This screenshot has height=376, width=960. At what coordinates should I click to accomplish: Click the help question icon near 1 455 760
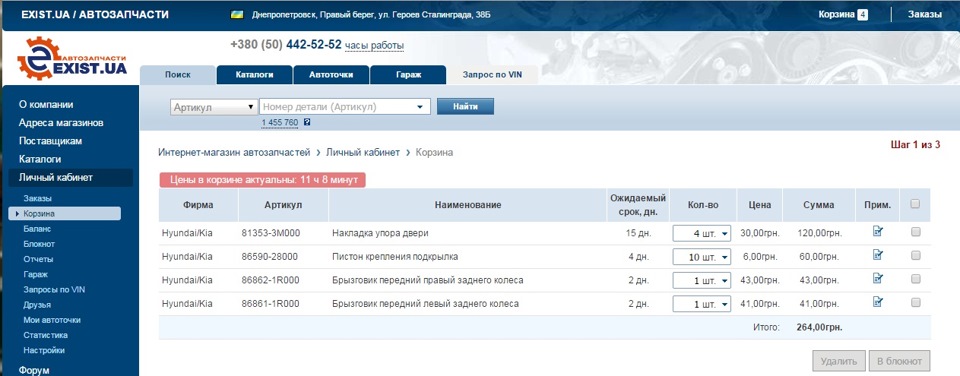pos(307,122)
